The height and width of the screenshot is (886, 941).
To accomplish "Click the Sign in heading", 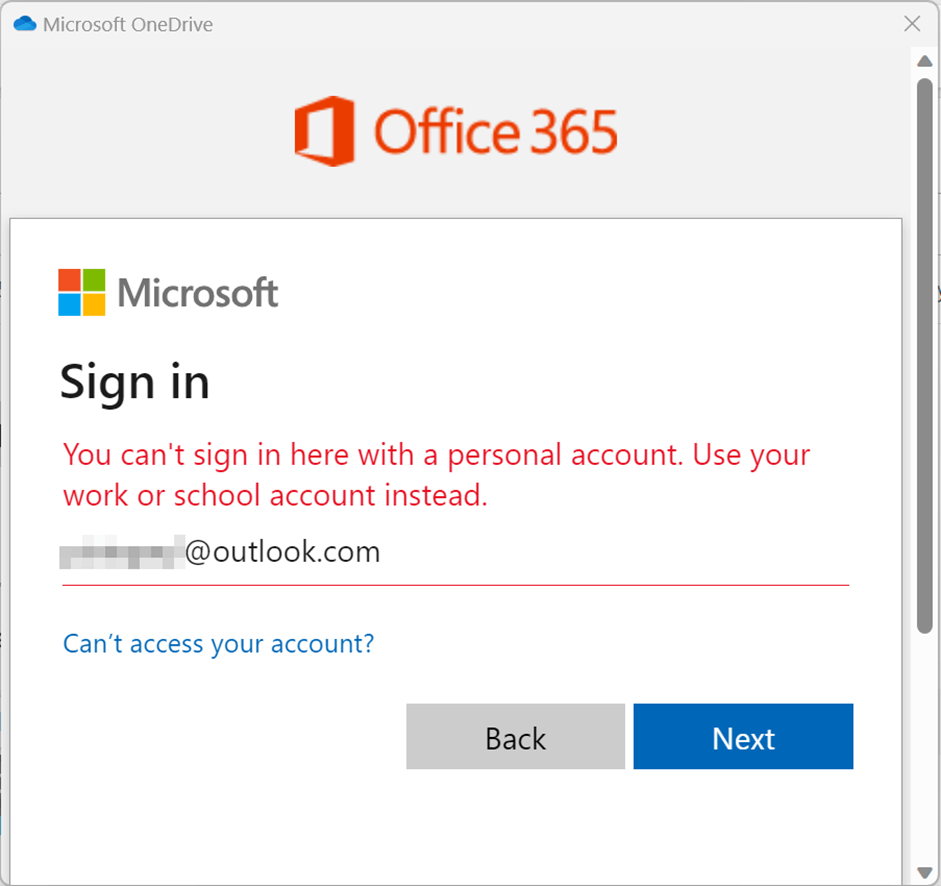I will coord(135,381).
